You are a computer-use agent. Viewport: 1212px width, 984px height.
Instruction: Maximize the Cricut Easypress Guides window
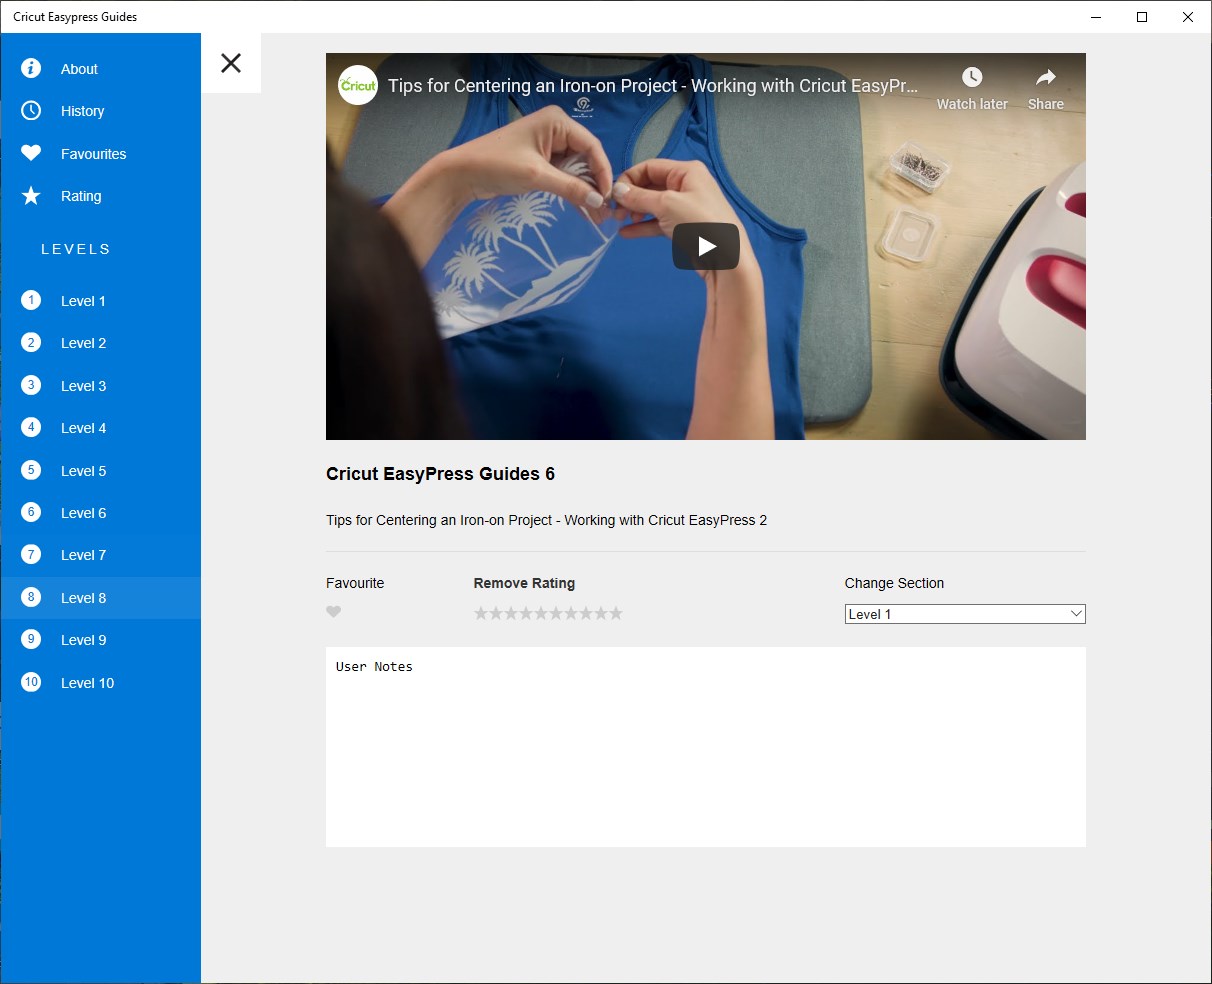(1142, 17)
